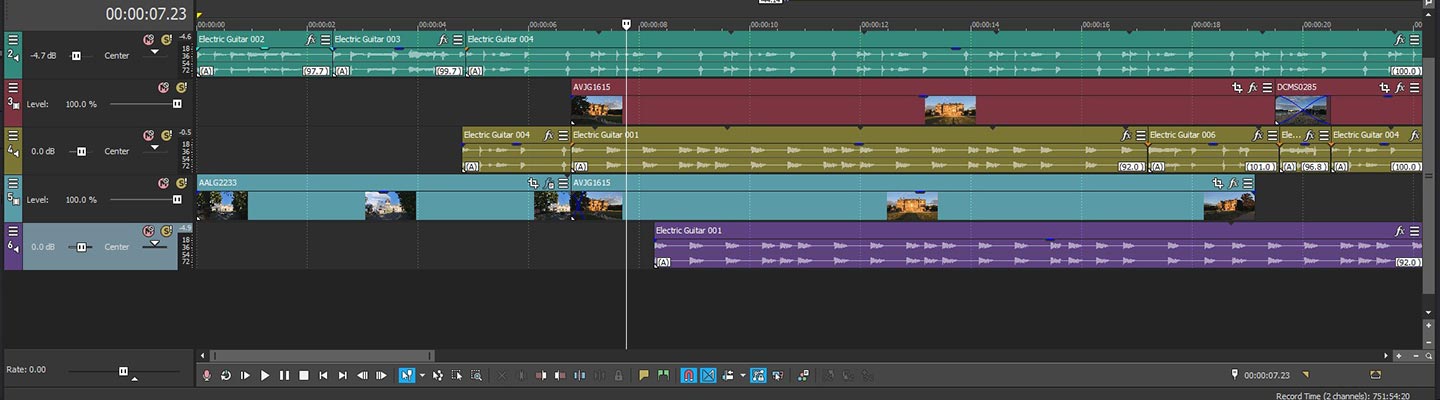
Task: Open Event FX on Electric Guitar 003
Action: pos(443,40)
